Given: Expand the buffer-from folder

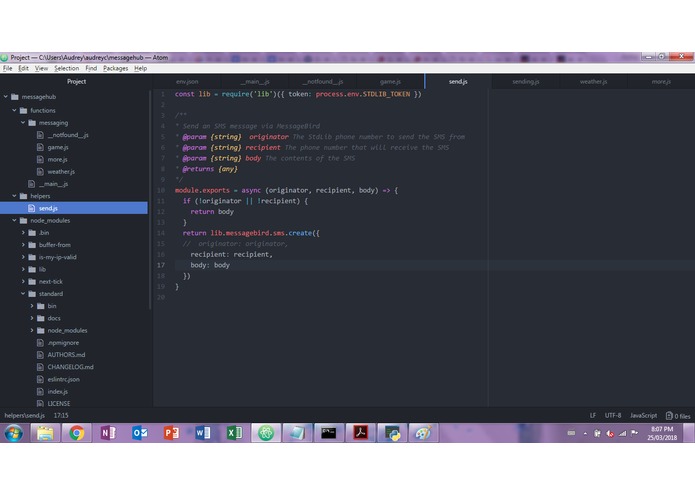Looking at the screenshot, I should pyautogui.click(x=23, y=245).
